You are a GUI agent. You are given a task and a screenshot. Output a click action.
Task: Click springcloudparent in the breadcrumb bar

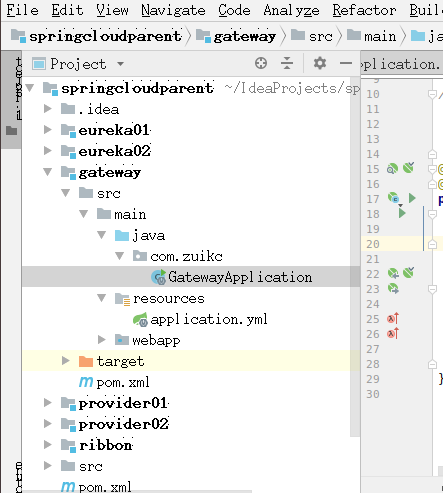tap(105, 36)
